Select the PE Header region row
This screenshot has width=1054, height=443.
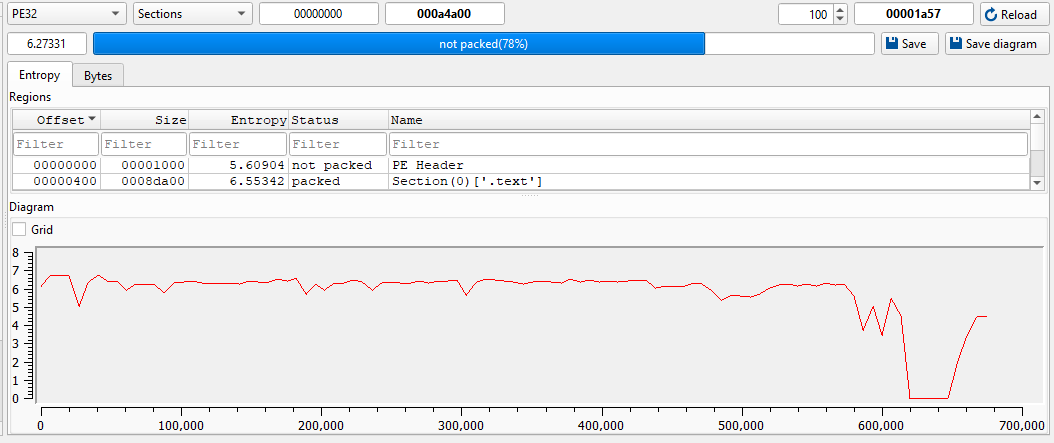427,165
